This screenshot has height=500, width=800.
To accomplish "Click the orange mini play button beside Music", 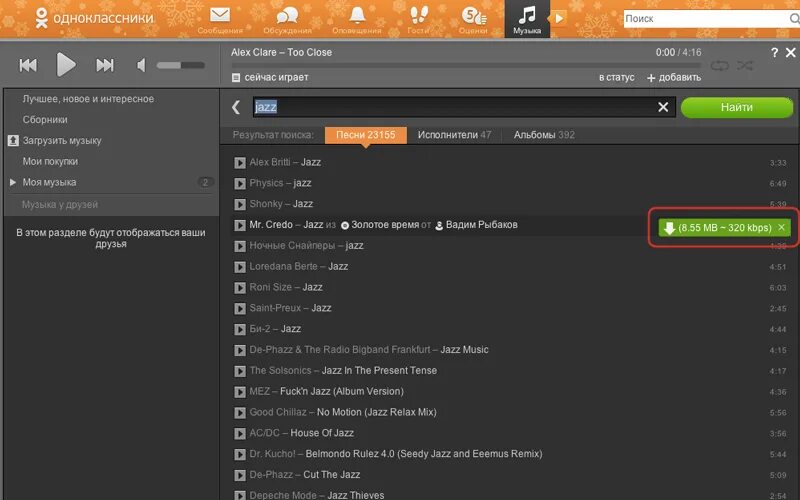I will click(x=559, y=18).
